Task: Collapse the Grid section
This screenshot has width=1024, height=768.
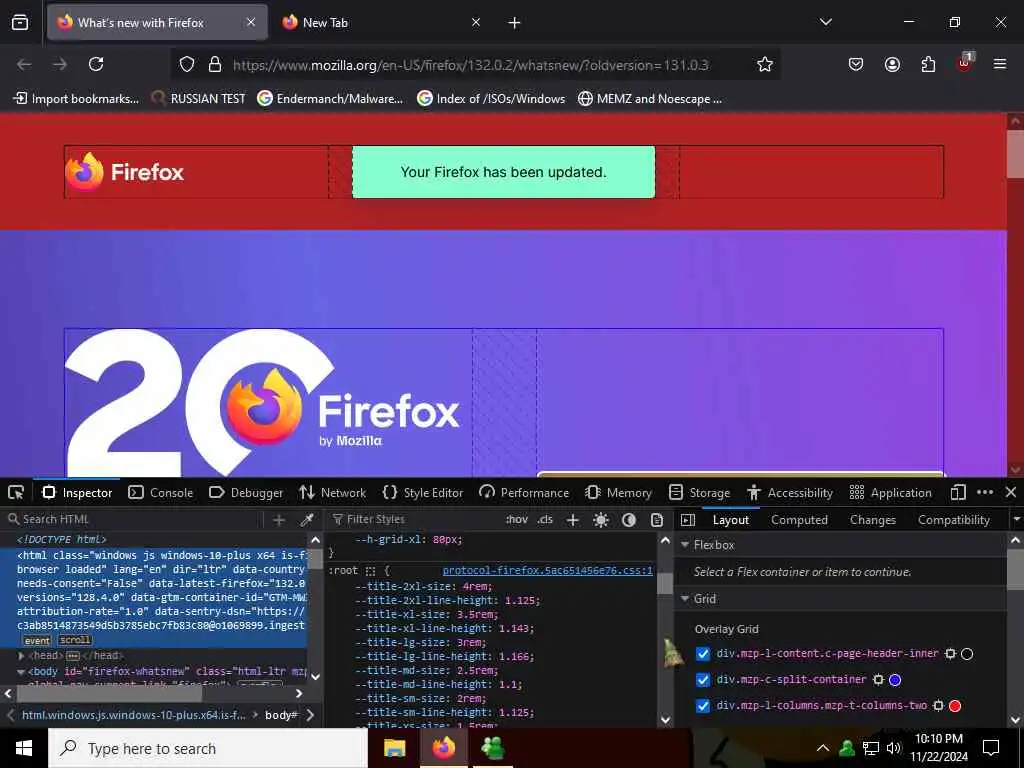Action: pyautogui.click(x=685, y=599)
